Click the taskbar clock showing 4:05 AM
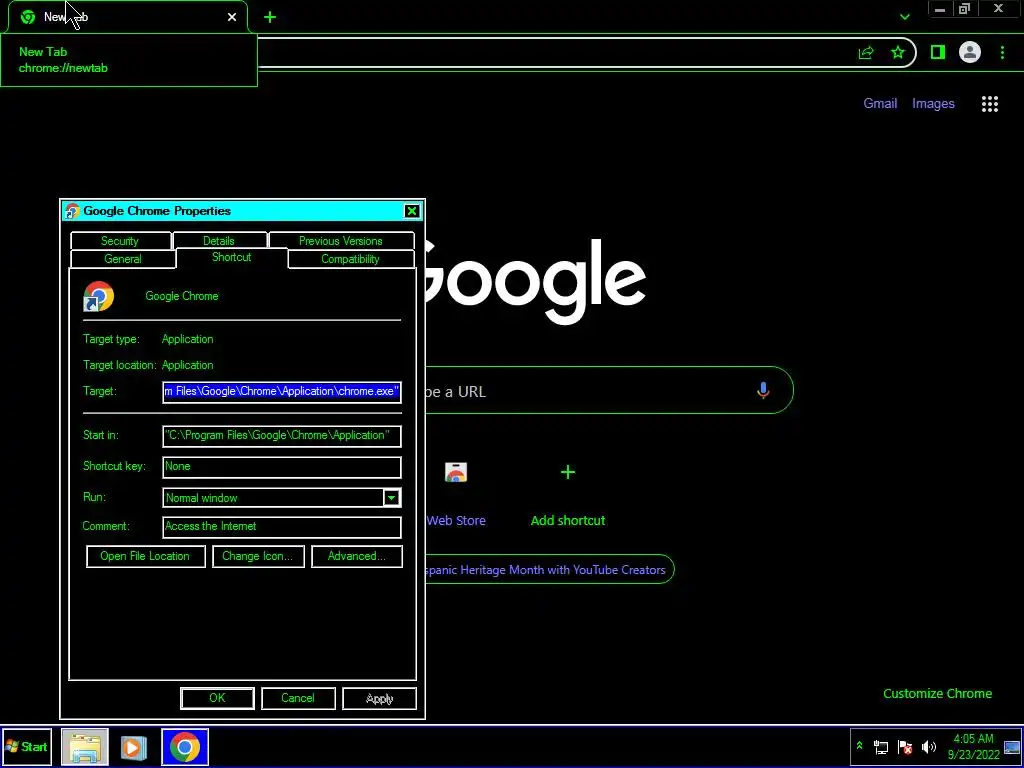Image resolution: width=1024 pixels, height=768 pixels. (973, 746)
